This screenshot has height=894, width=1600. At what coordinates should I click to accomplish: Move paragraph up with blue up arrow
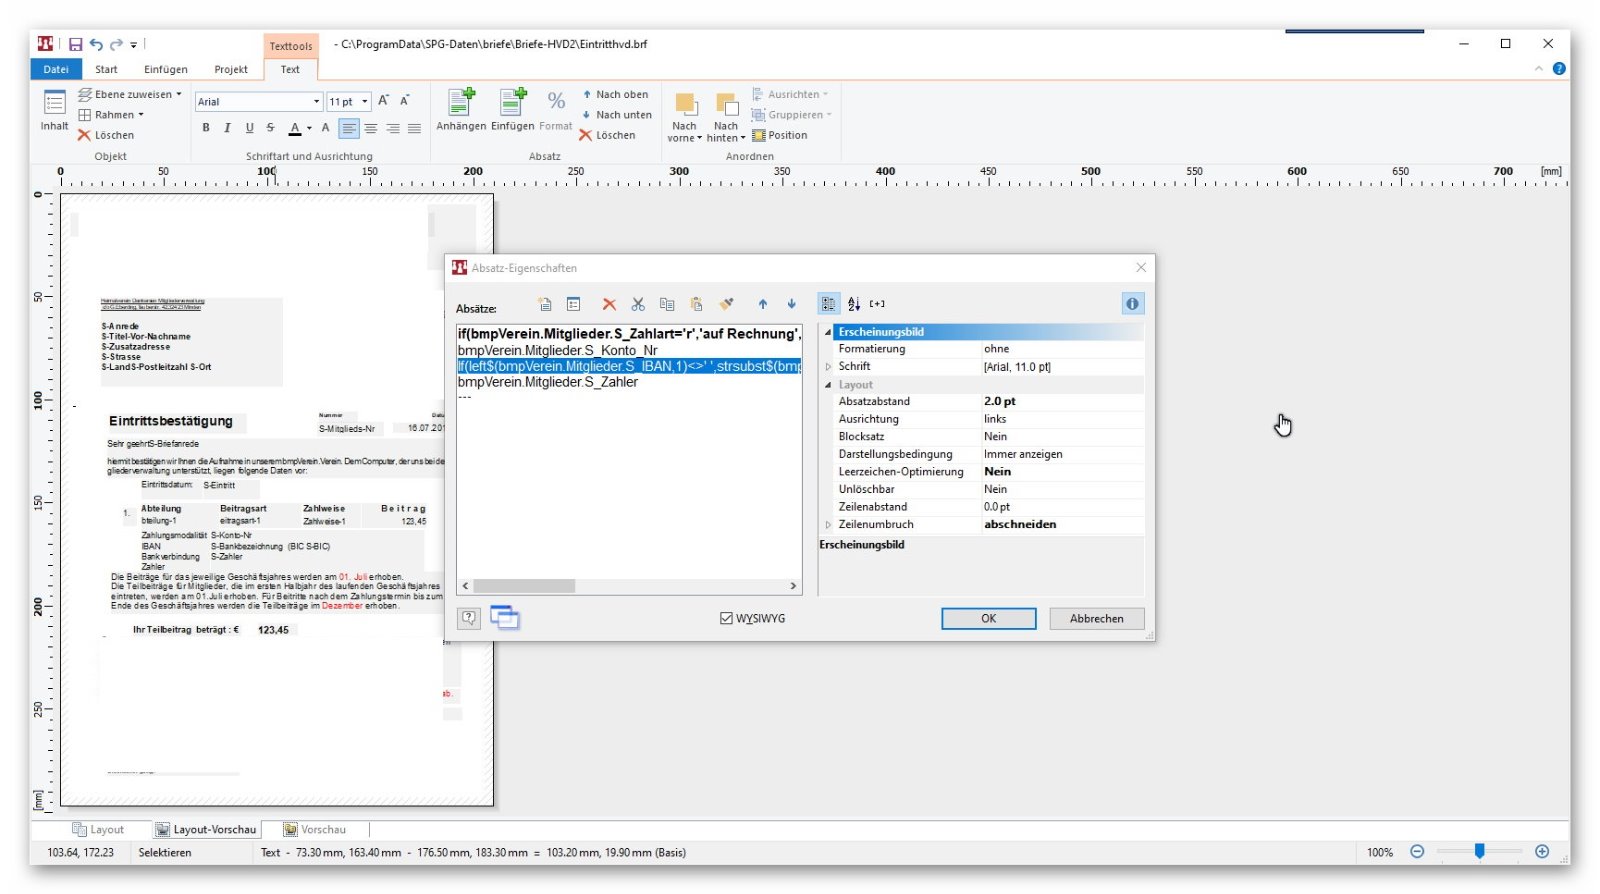coord(763,304)
